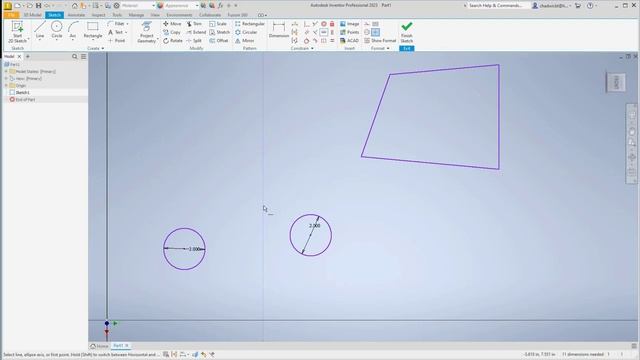Select the Trim command

(x=194, y=24)
